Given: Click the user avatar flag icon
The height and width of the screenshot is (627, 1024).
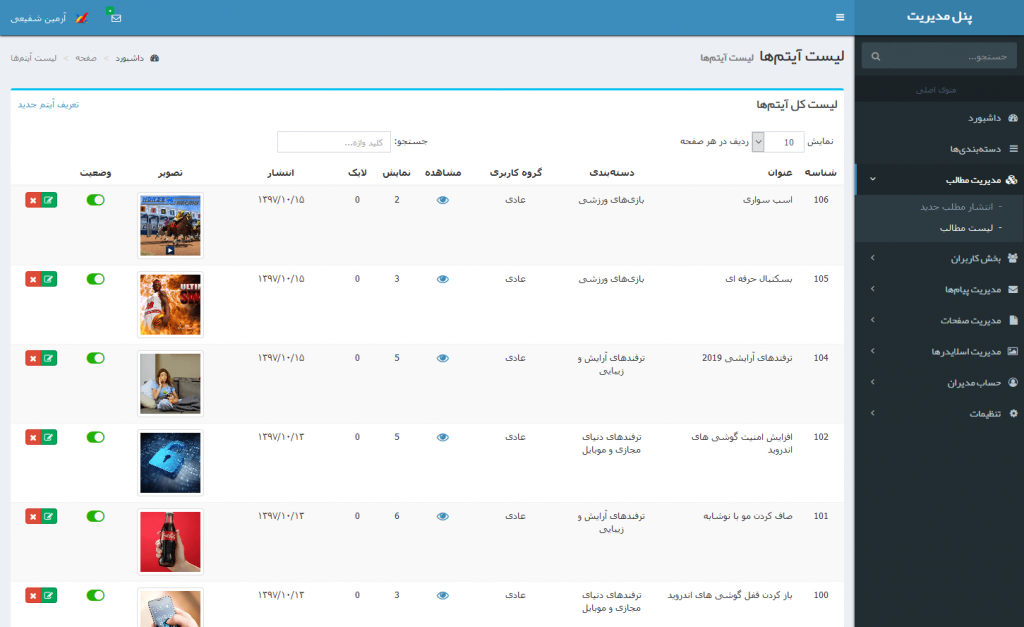Looking at the screenshot, I should coord(82,18).
